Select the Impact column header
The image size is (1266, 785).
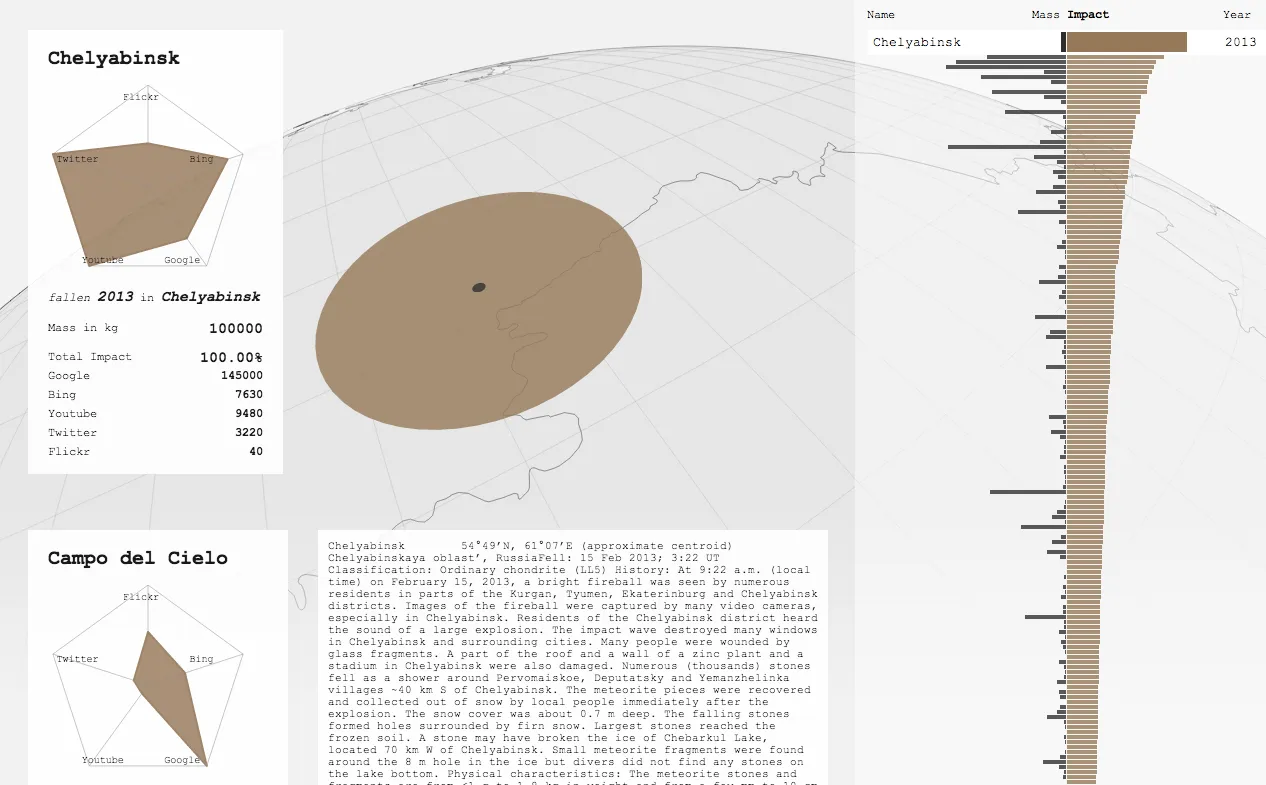pyautogui.click(x=1088, y=15)
